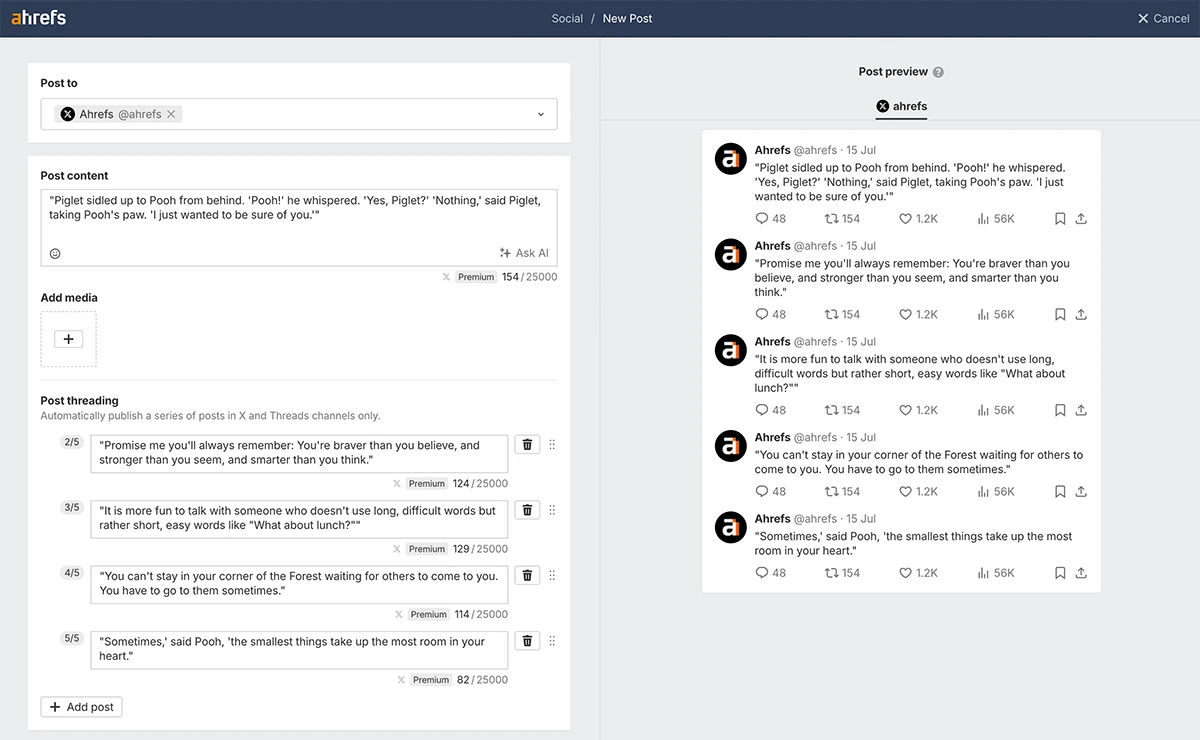The image size is (1200, 740).
Task: Click like heart on 'smallest things' preview post
Action: coord(905,573)
